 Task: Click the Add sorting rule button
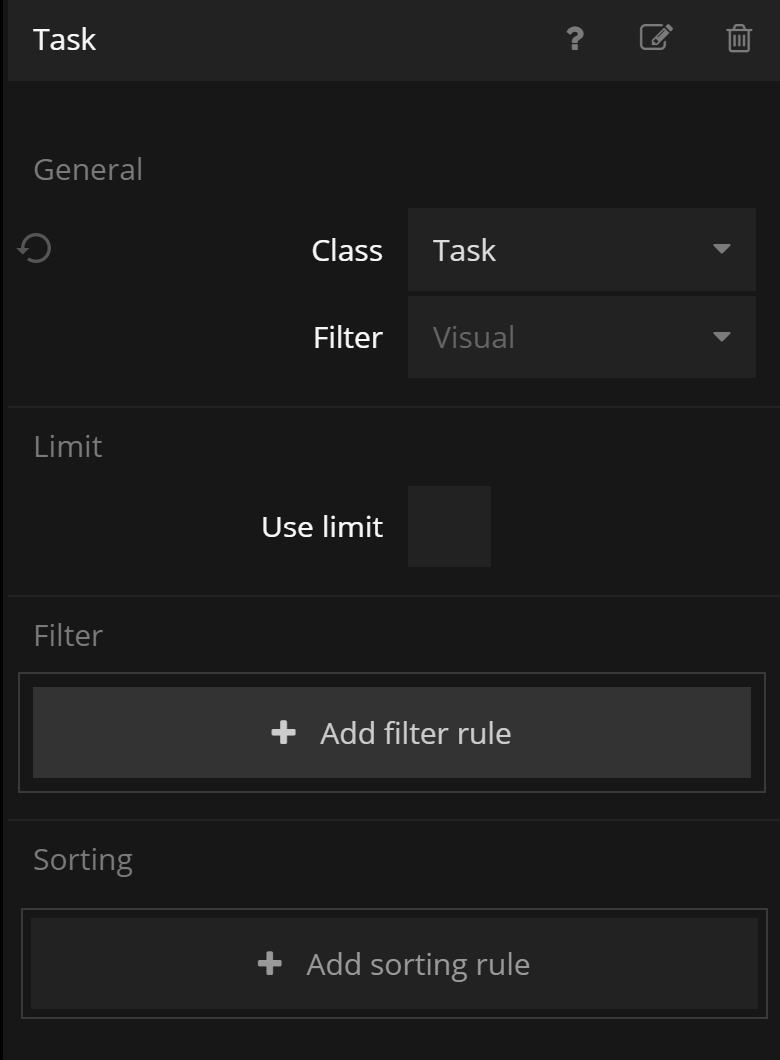(395, 963)
